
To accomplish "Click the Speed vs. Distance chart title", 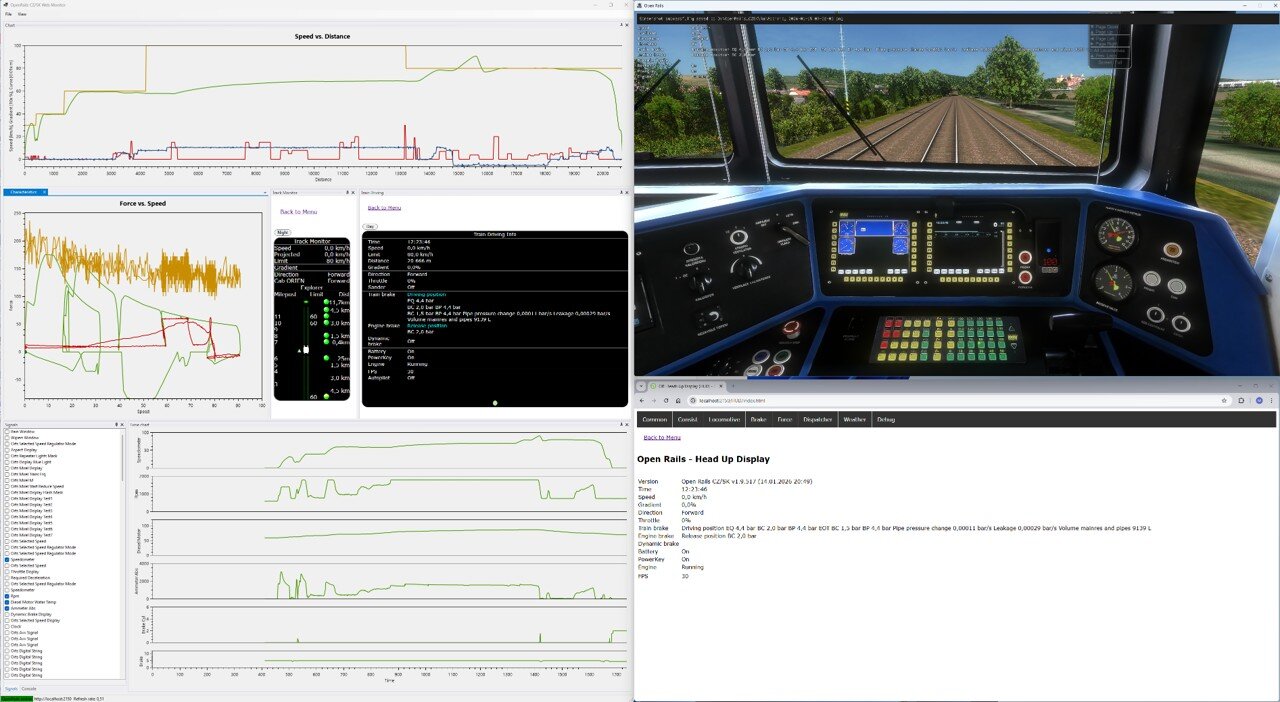I will (x=322, y=36).
